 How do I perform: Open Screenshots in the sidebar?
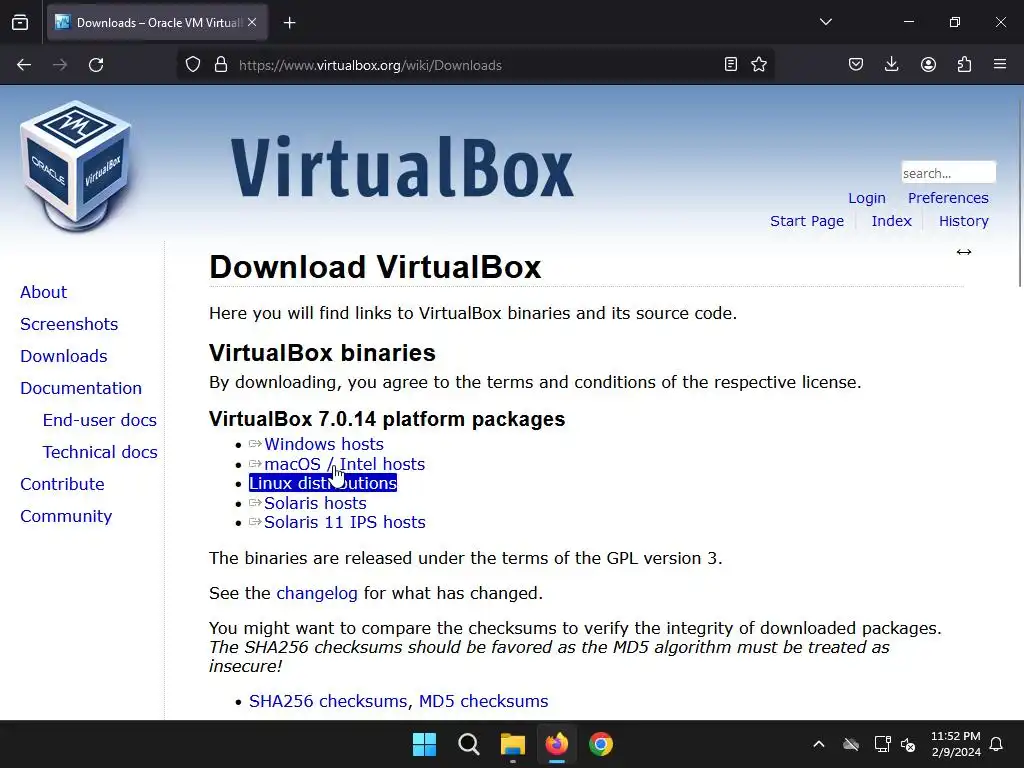69,324
